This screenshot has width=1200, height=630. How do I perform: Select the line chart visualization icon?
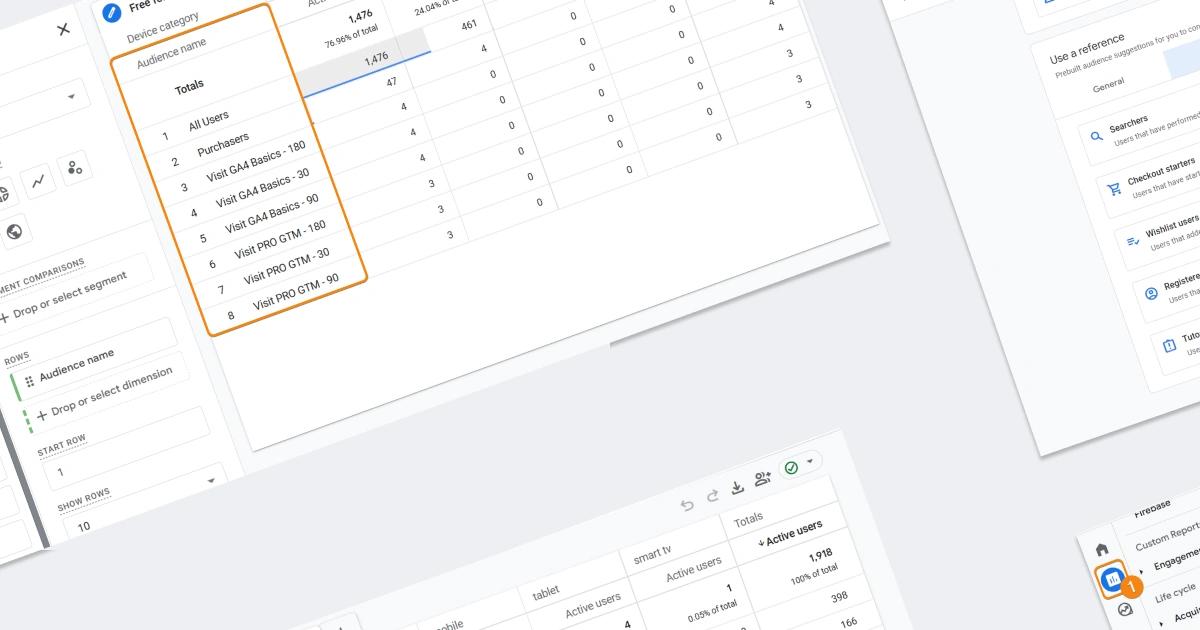pos(38,181)
